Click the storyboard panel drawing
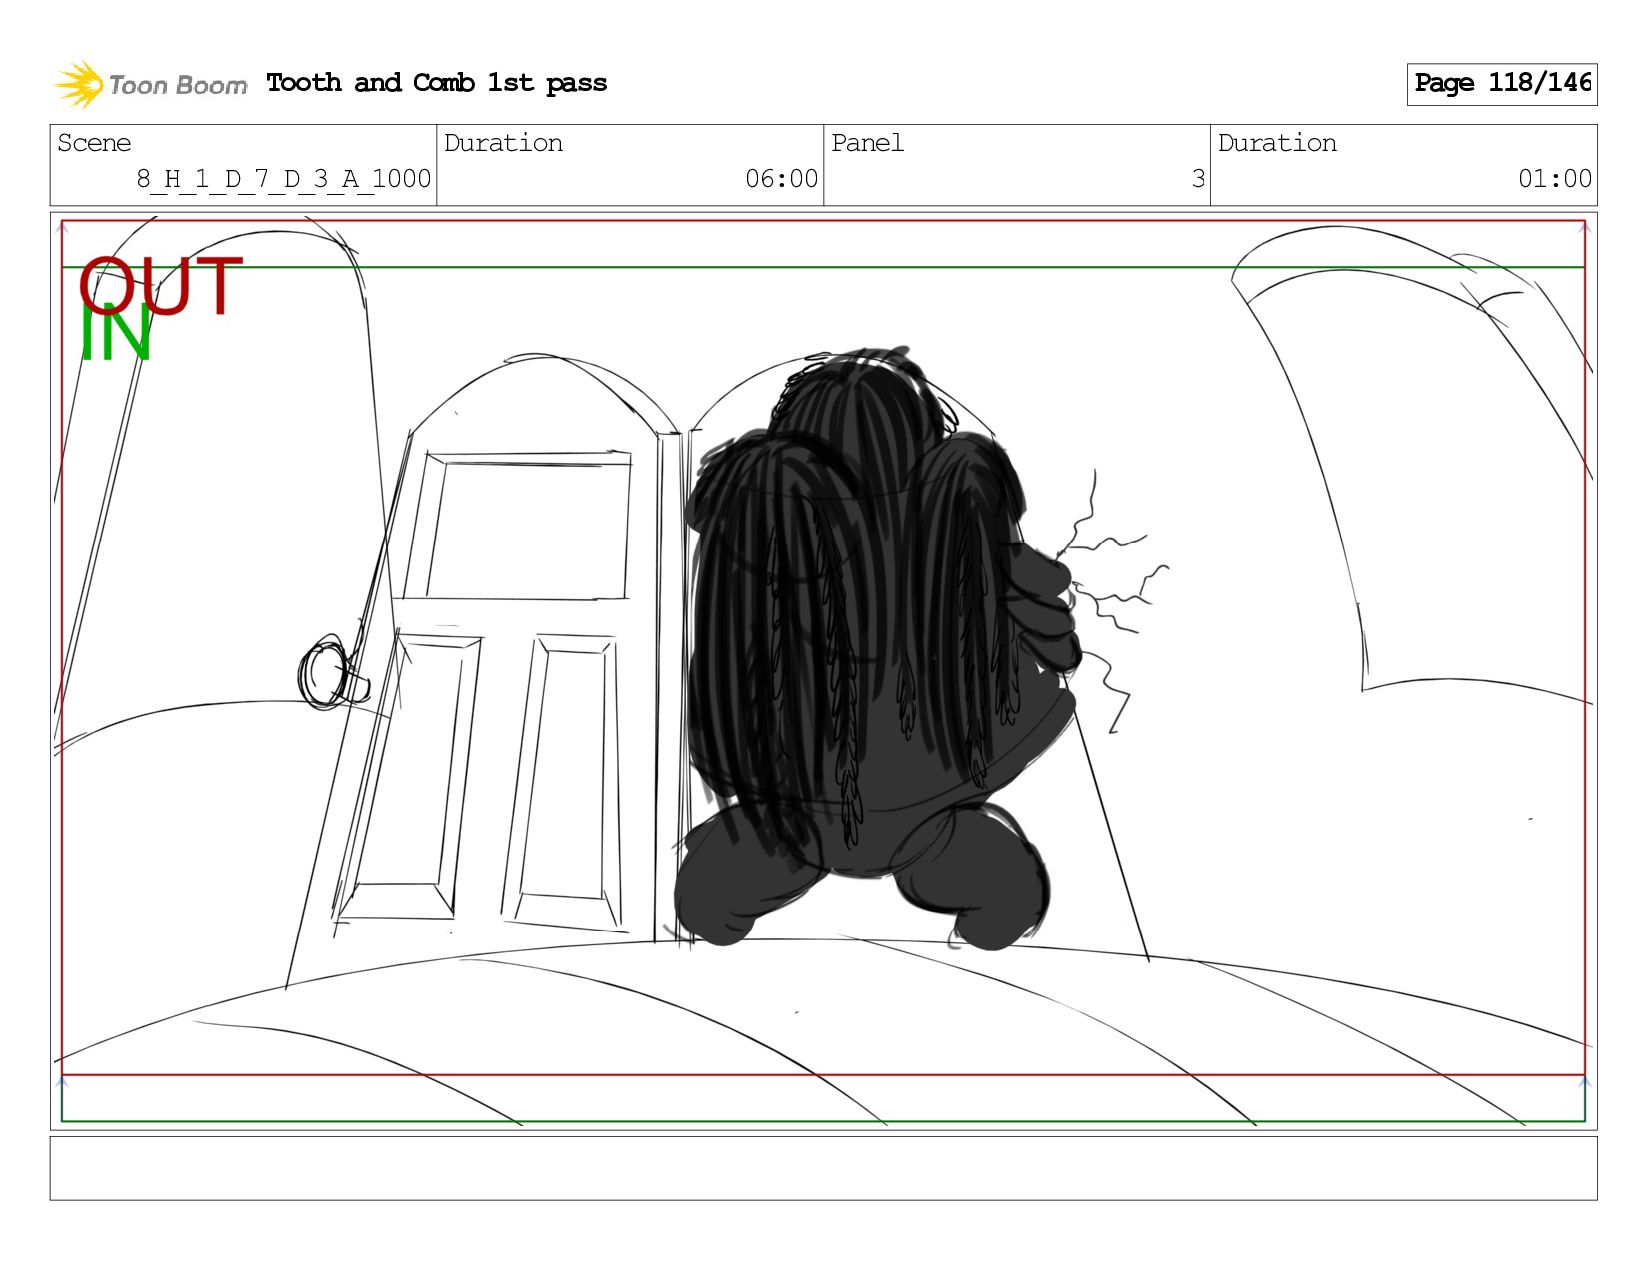Image resolution: width=1650 pixels, height=1275 pixels. tap(824, 671)
